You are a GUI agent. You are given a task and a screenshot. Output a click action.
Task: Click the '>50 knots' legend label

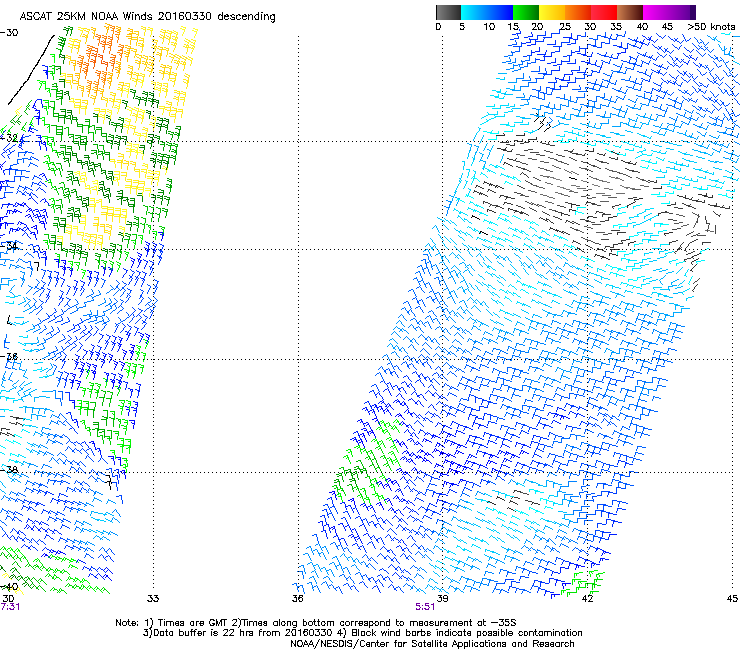711,27
